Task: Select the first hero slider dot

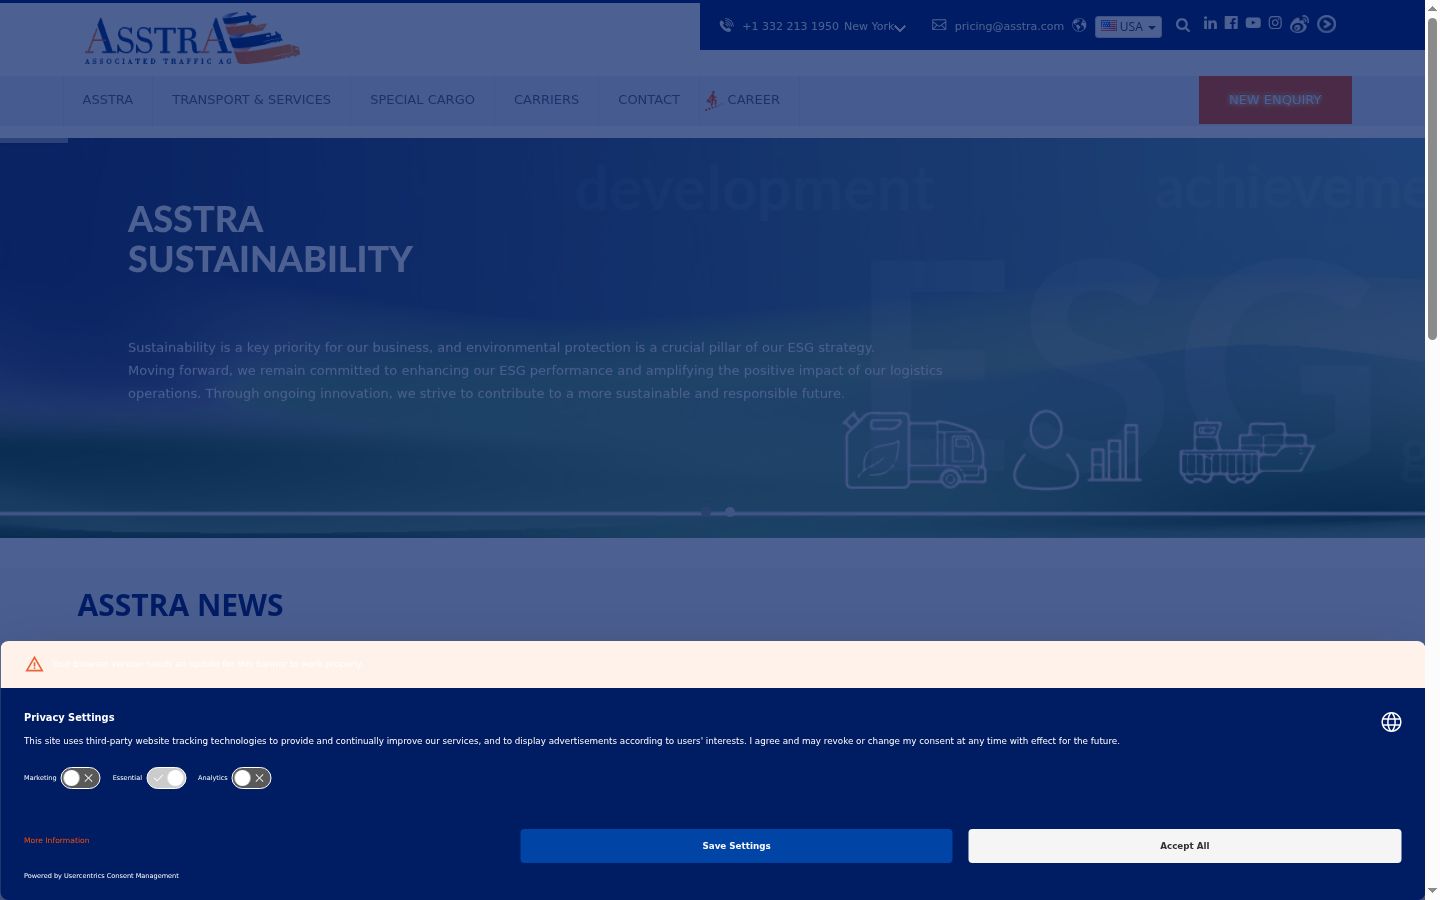Action: coord(706,512)
